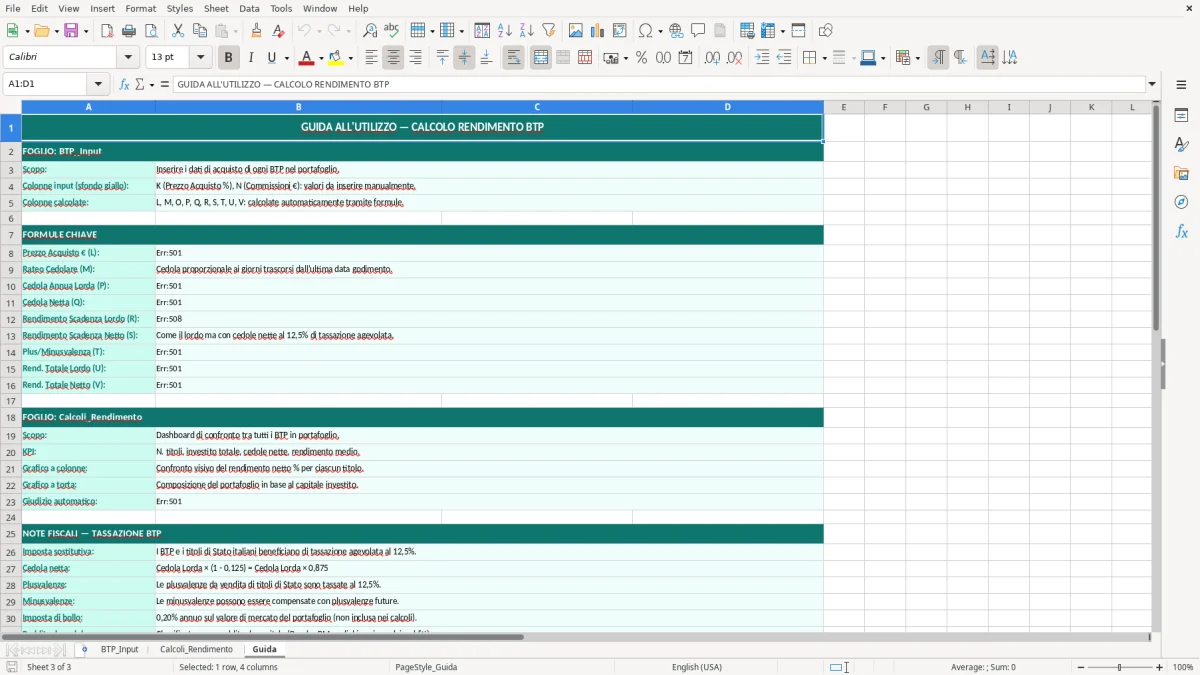
Task: Click PageStyle_Guida in status bar
Action: pyautogui.click(x=426, y=667)
